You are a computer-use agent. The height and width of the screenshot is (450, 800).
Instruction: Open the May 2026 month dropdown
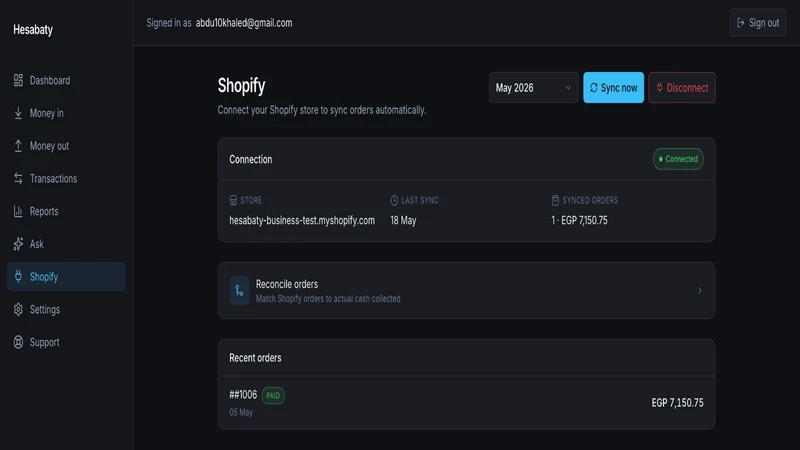(x=534, y=88)
